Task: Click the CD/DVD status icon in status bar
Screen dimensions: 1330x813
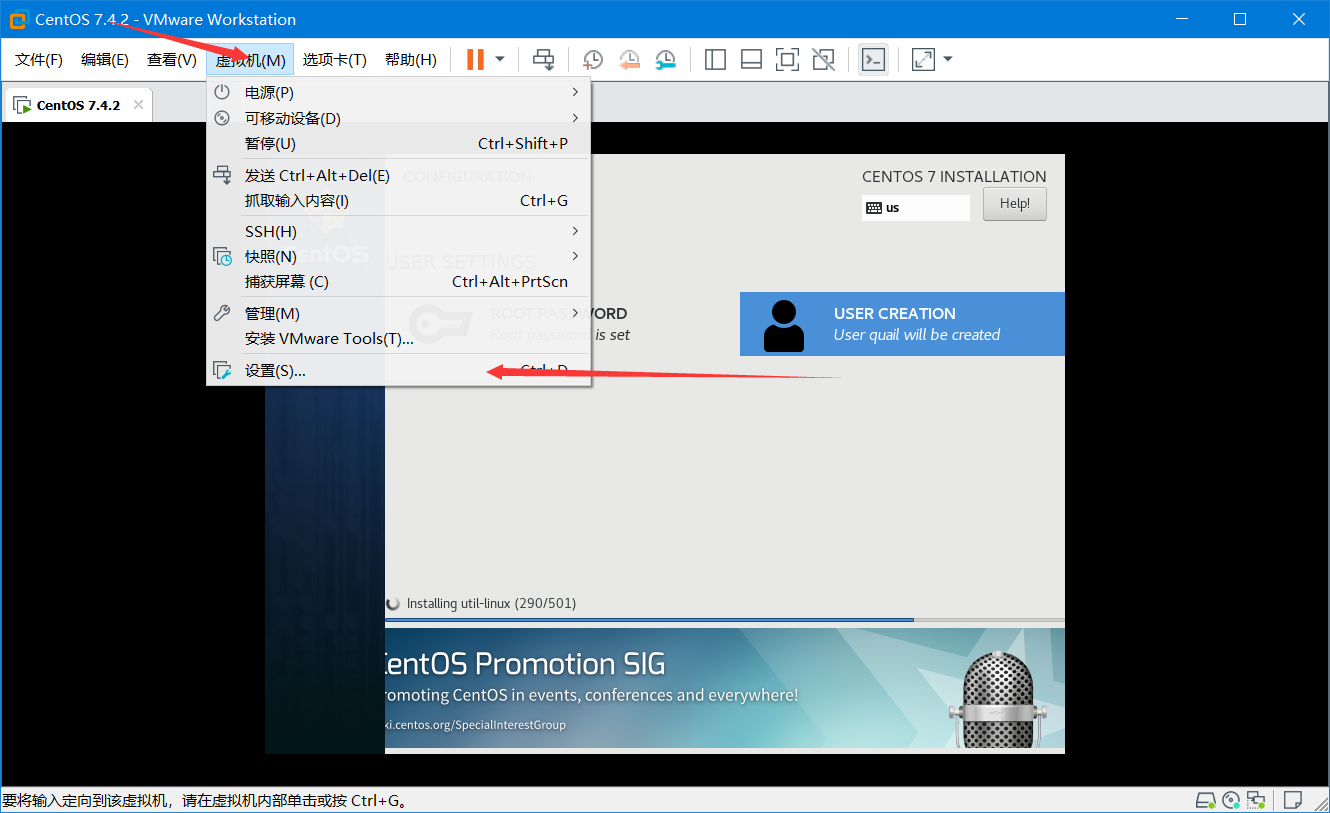Action: pos(1231,800)
